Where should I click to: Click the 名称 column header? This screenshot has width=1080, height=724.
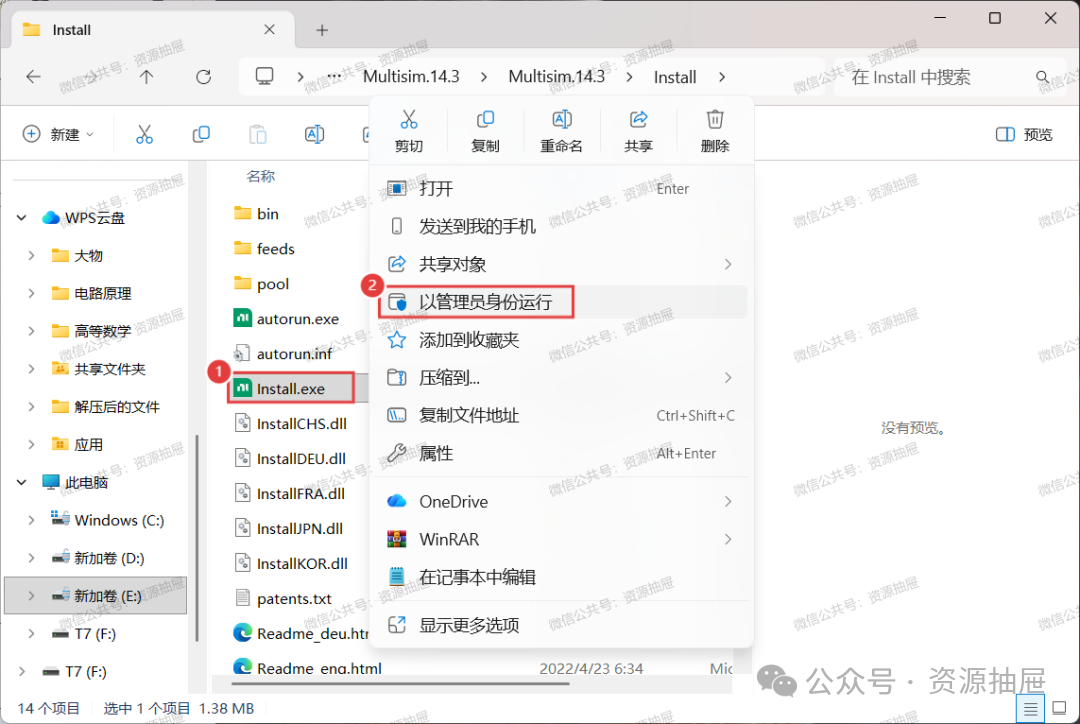coord(260,176)
